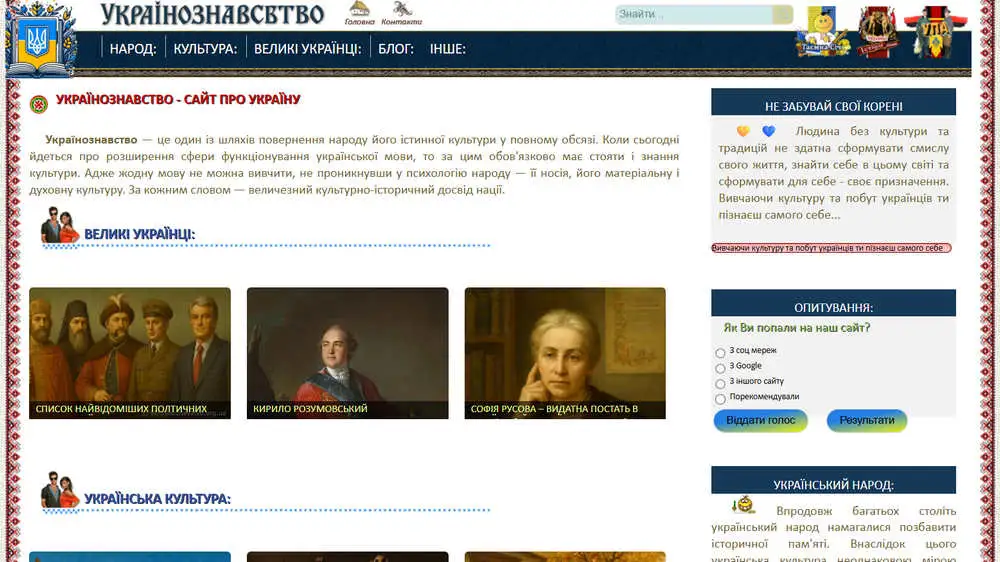Screen dimensions: 1000x562
Task: Click the Опитування: panel header
Action: (834, 303)
